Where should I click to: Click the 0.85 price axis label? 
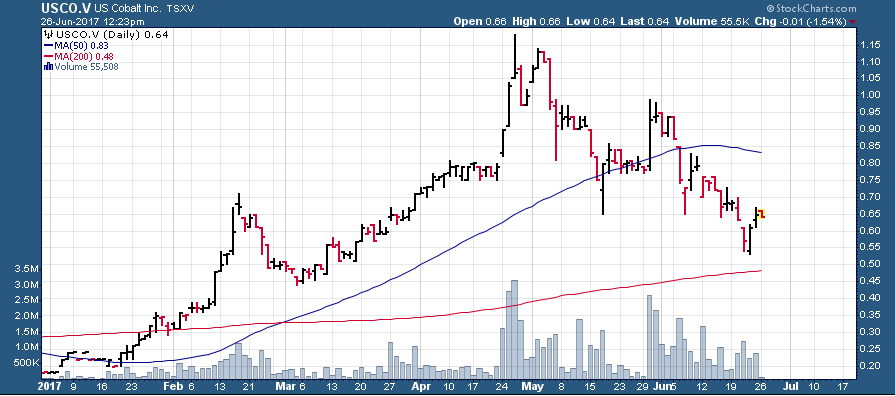(870, 146)
